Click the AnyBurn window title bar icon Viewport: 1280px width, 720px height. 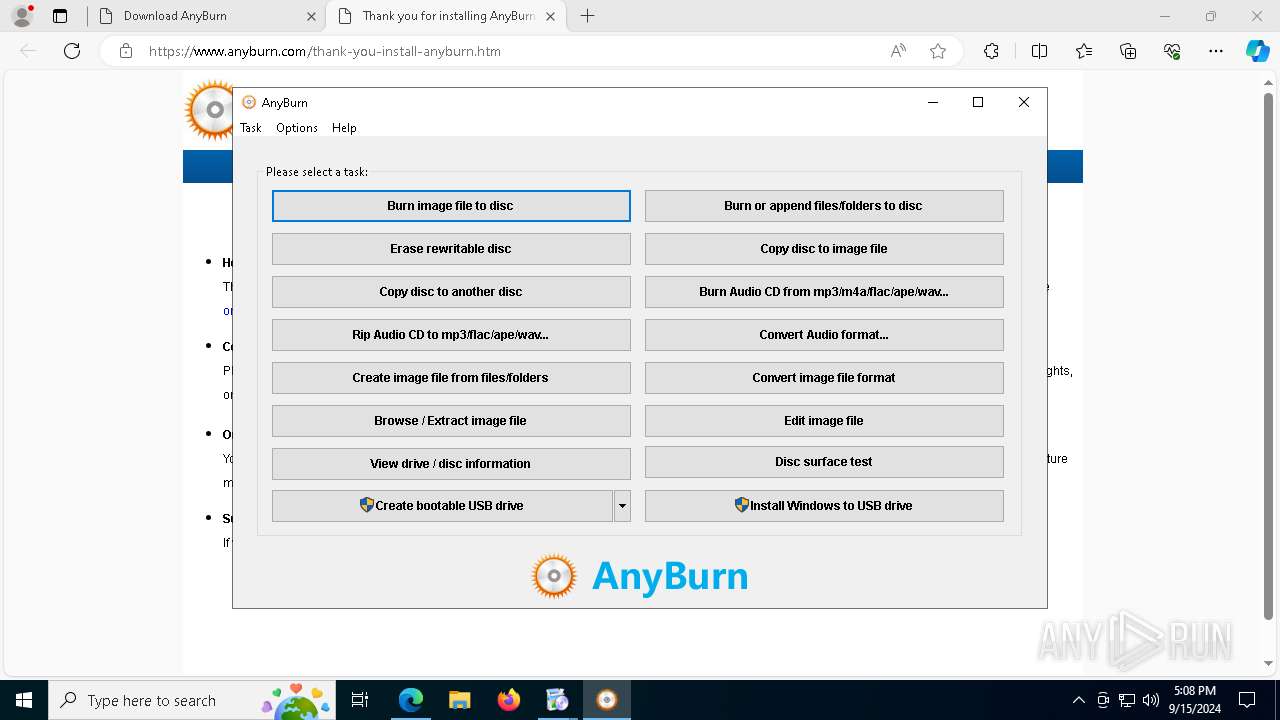coord(249,102)
